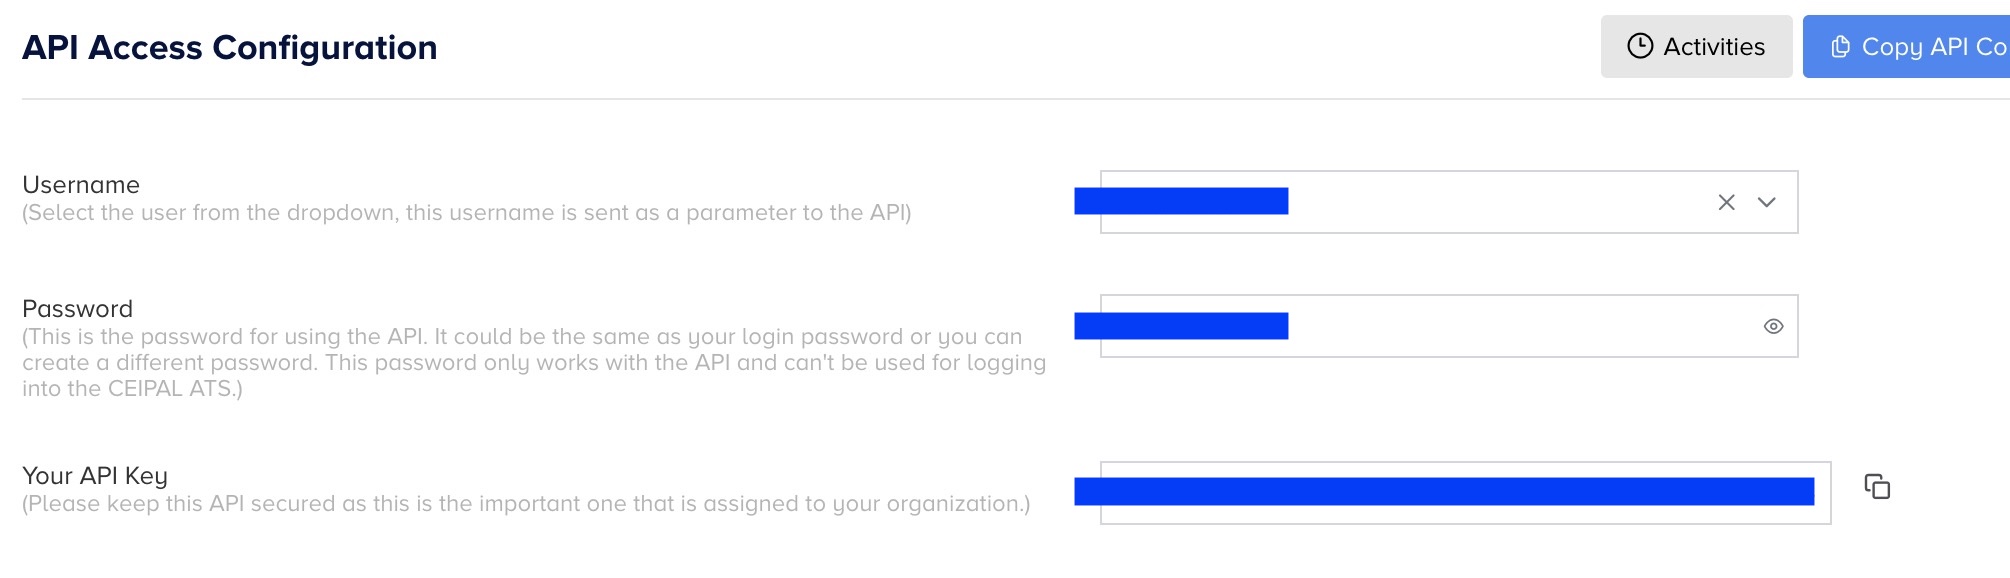Click the Your API Key label
This screenshot has height=578, width=2010.
pos(95,476)
